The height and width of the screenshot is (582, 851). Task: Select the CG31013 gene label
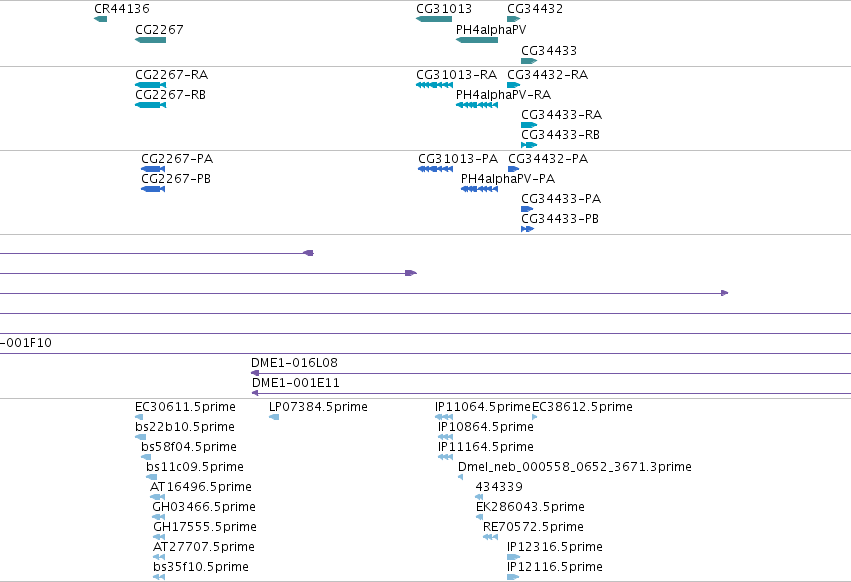[x=444, y=9]
